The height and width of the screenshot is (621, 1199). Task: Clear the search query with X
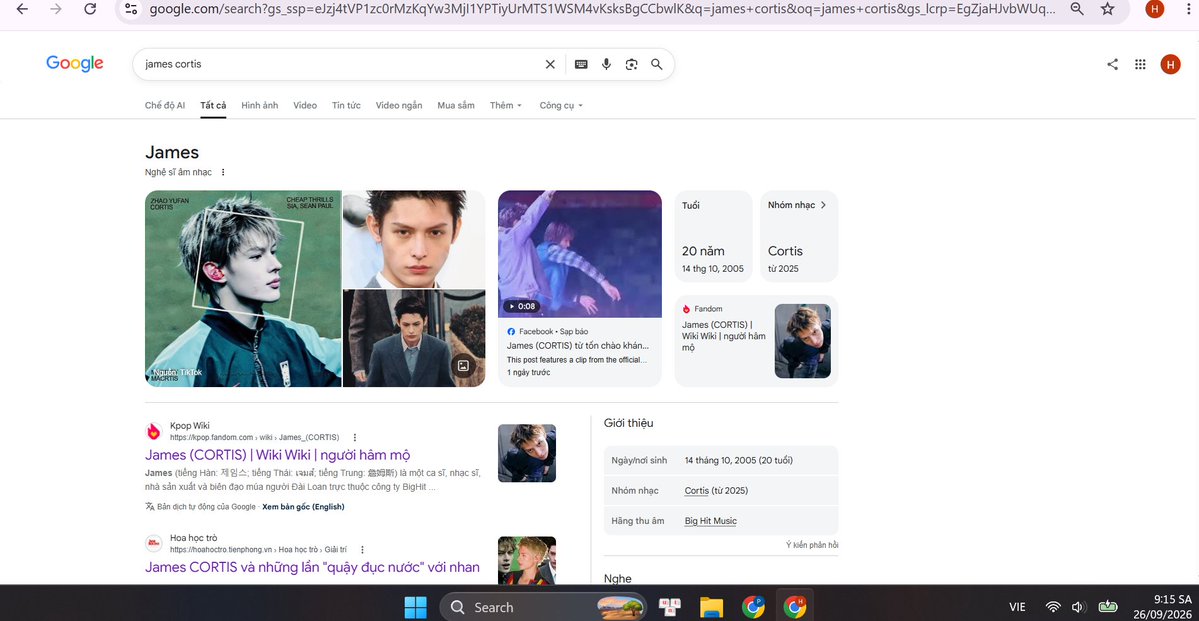click(x=550, y=64)
